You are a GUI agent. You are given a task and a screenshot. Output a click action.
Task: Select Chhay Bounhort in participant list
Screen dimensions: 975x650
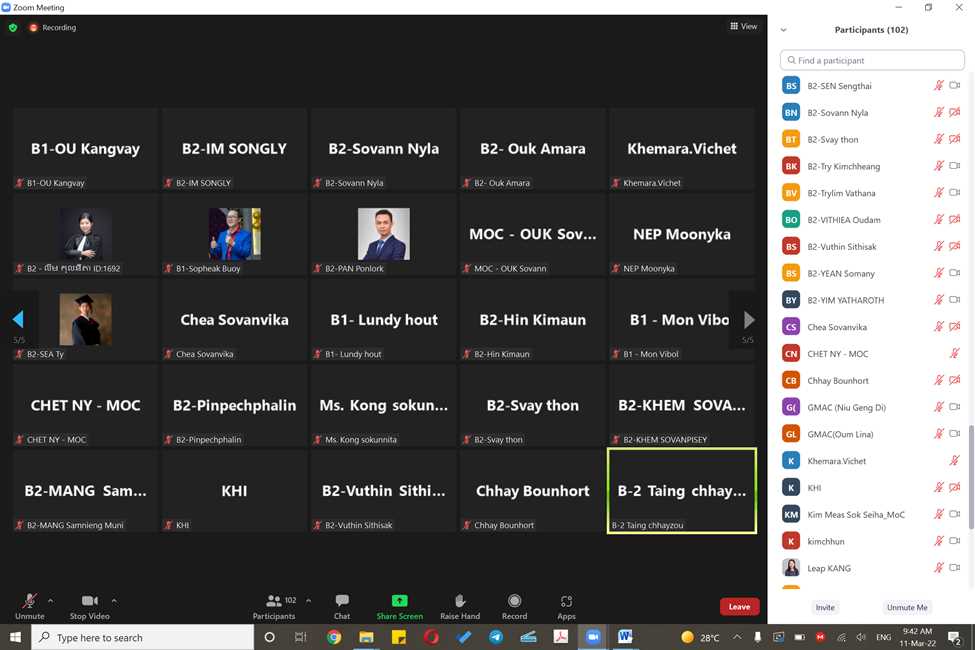tap(871, 380)
